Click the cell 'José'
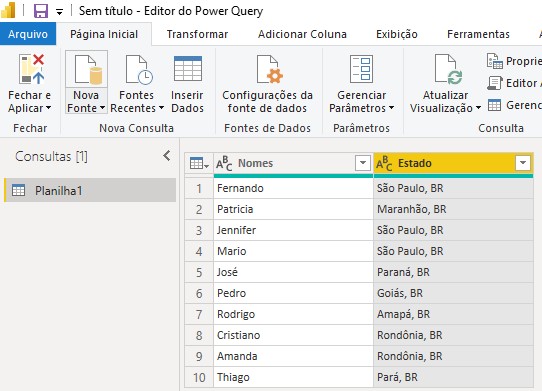542x391 pixels. [293, 272]
